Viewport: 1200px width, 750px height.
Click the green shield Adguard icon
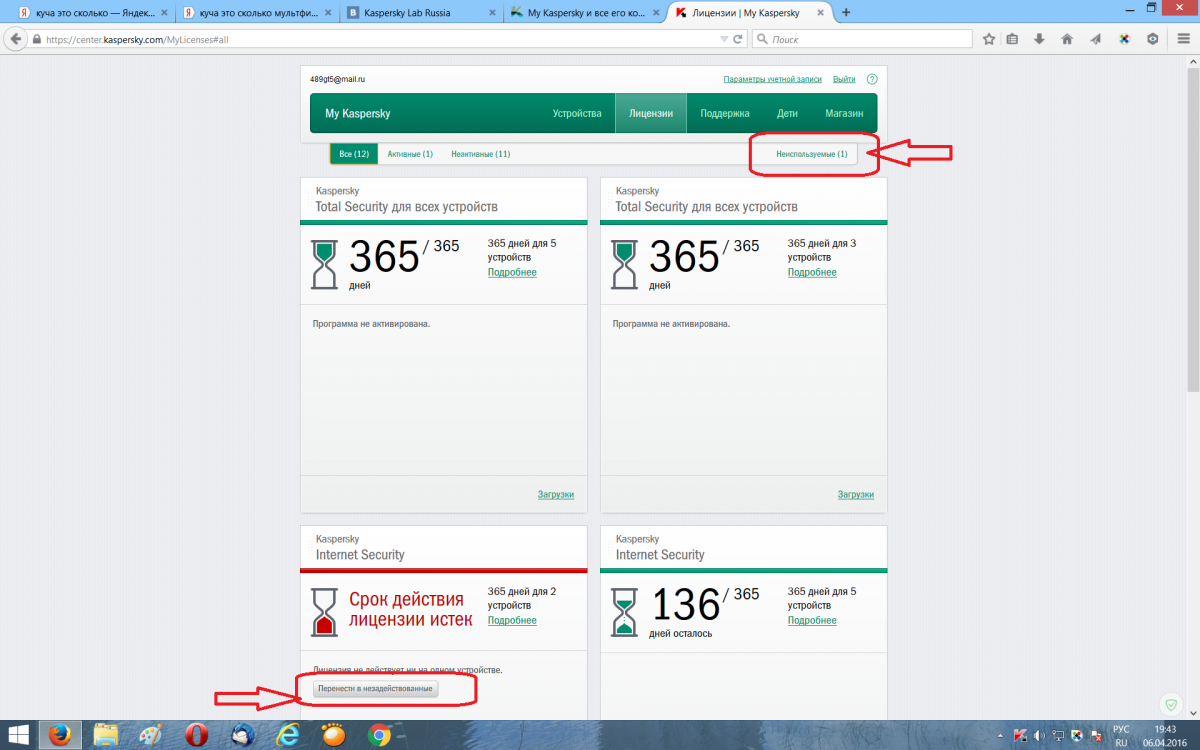tap(1169, 704)
